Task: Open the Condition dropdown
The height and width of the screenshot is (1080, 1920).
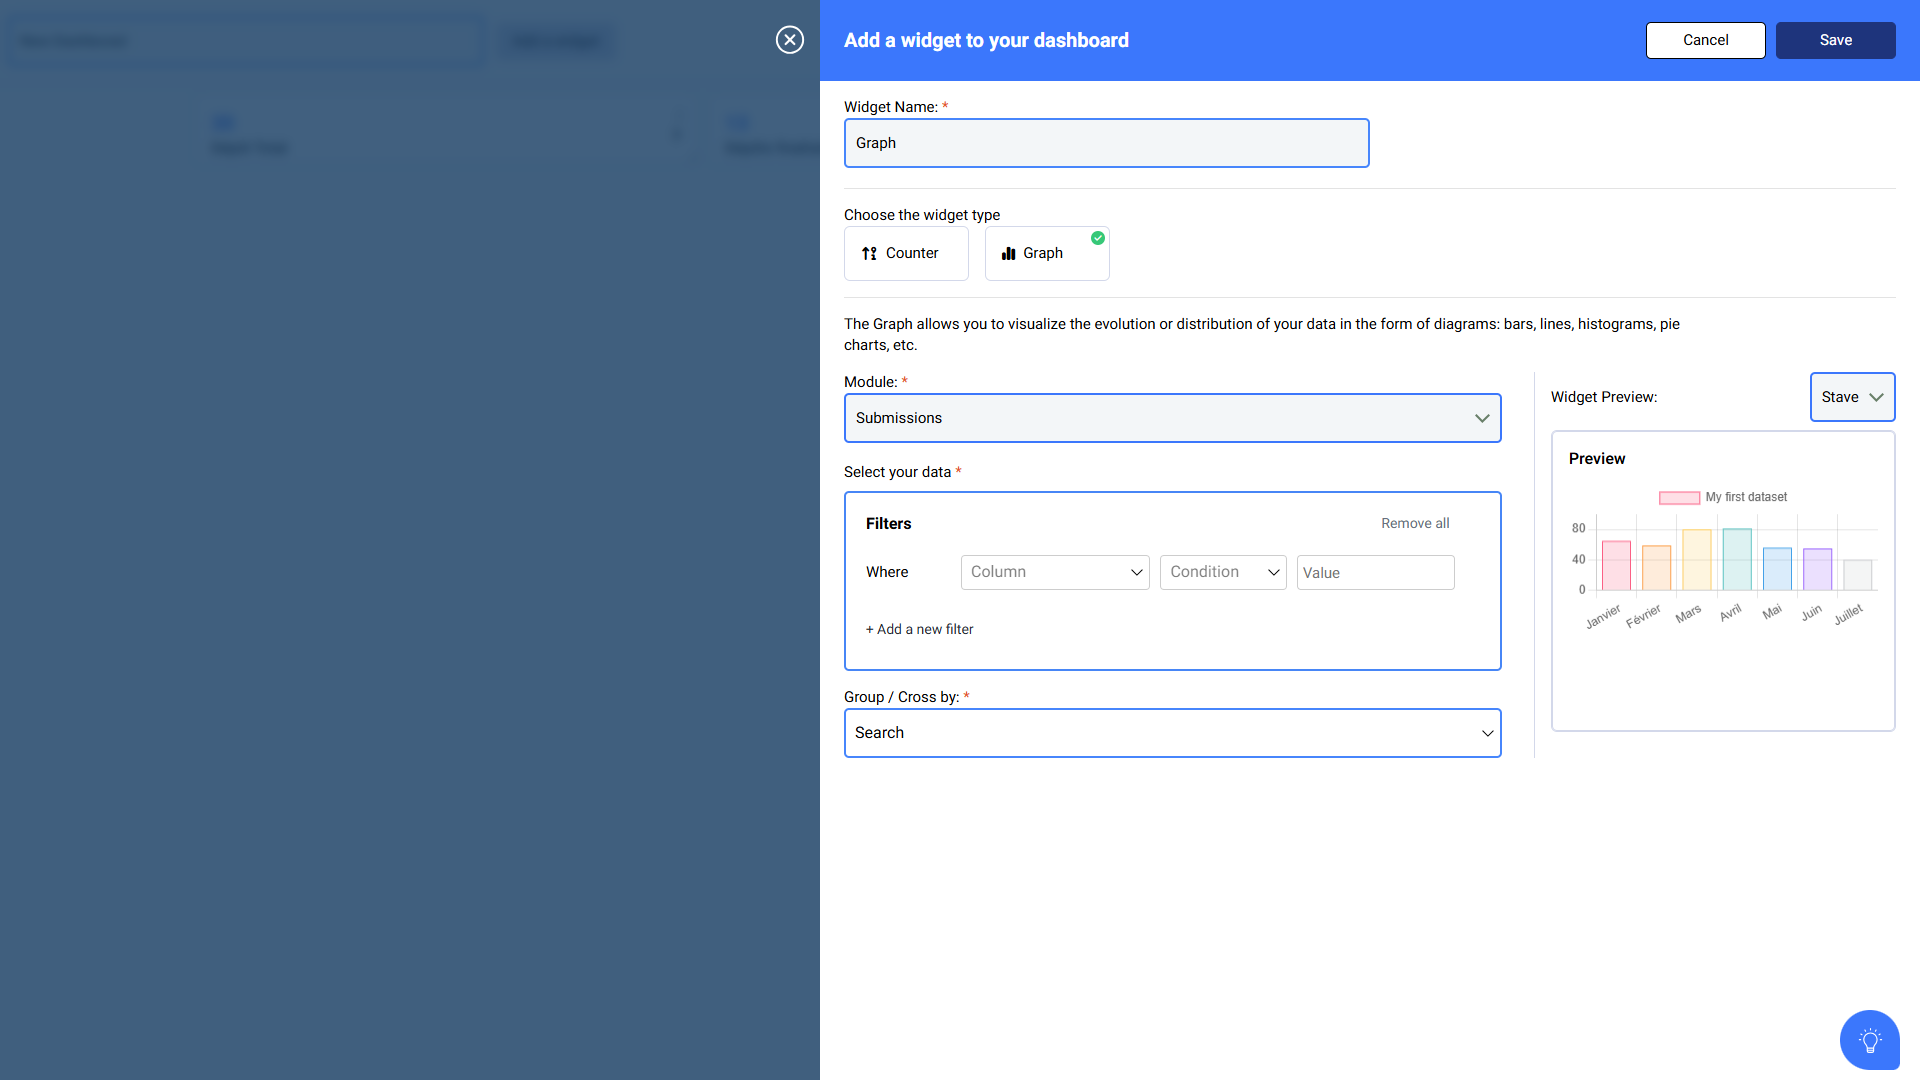Action: pyautogui.click(x=1222, y=572)
